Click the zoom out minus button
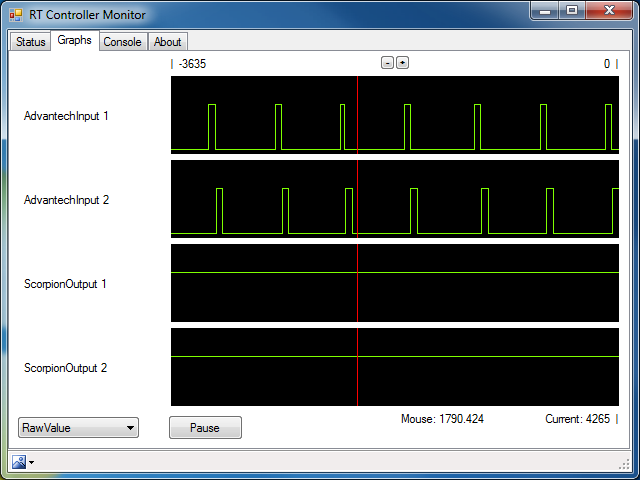 point(387,63)
